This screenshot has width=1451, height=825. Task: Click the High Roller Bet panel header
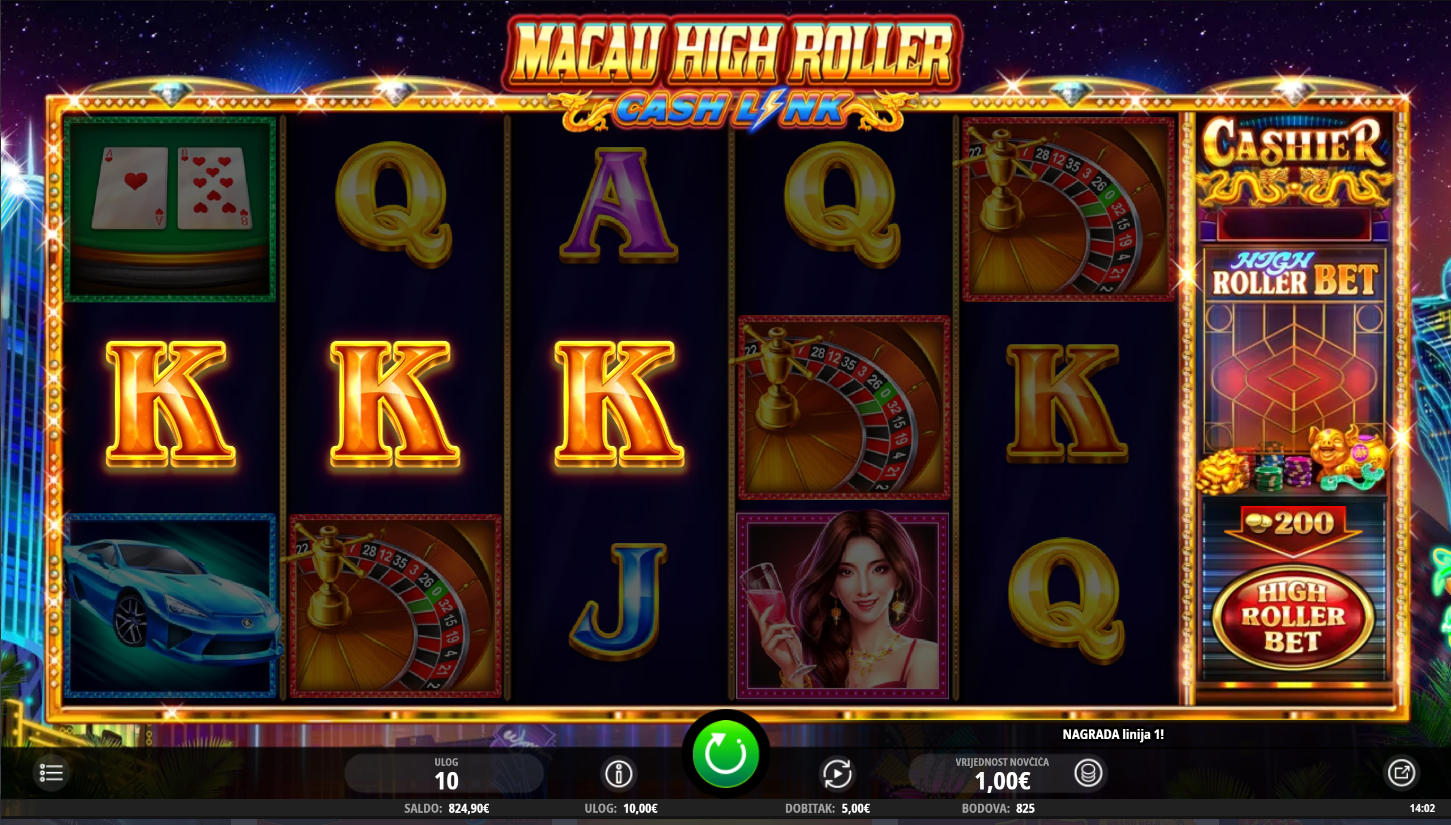pos(1294,274)
